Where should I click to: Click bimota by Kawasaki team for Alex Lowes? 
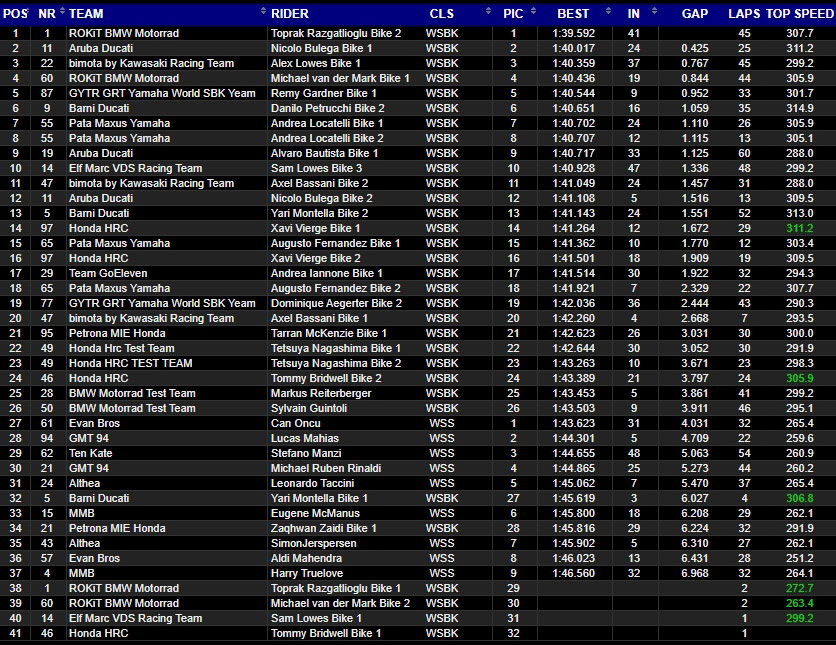click(x=151, y=63)
